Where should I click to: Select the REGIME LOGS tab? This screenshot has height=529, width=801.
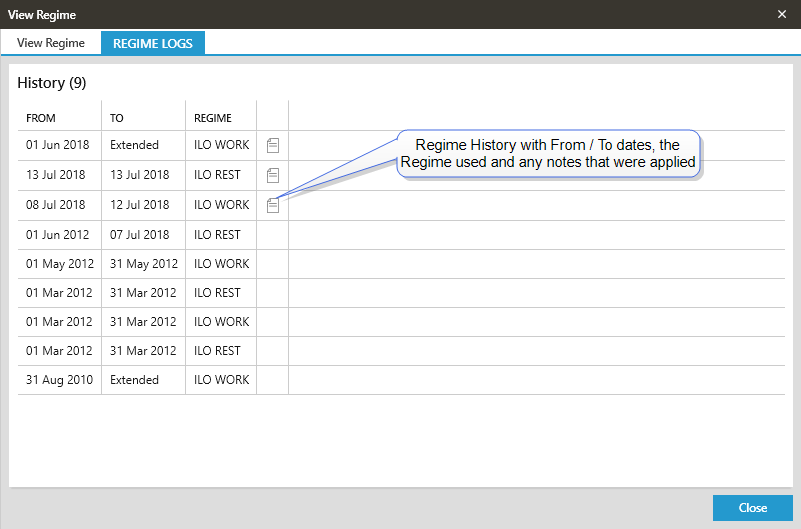pos(153,43)
